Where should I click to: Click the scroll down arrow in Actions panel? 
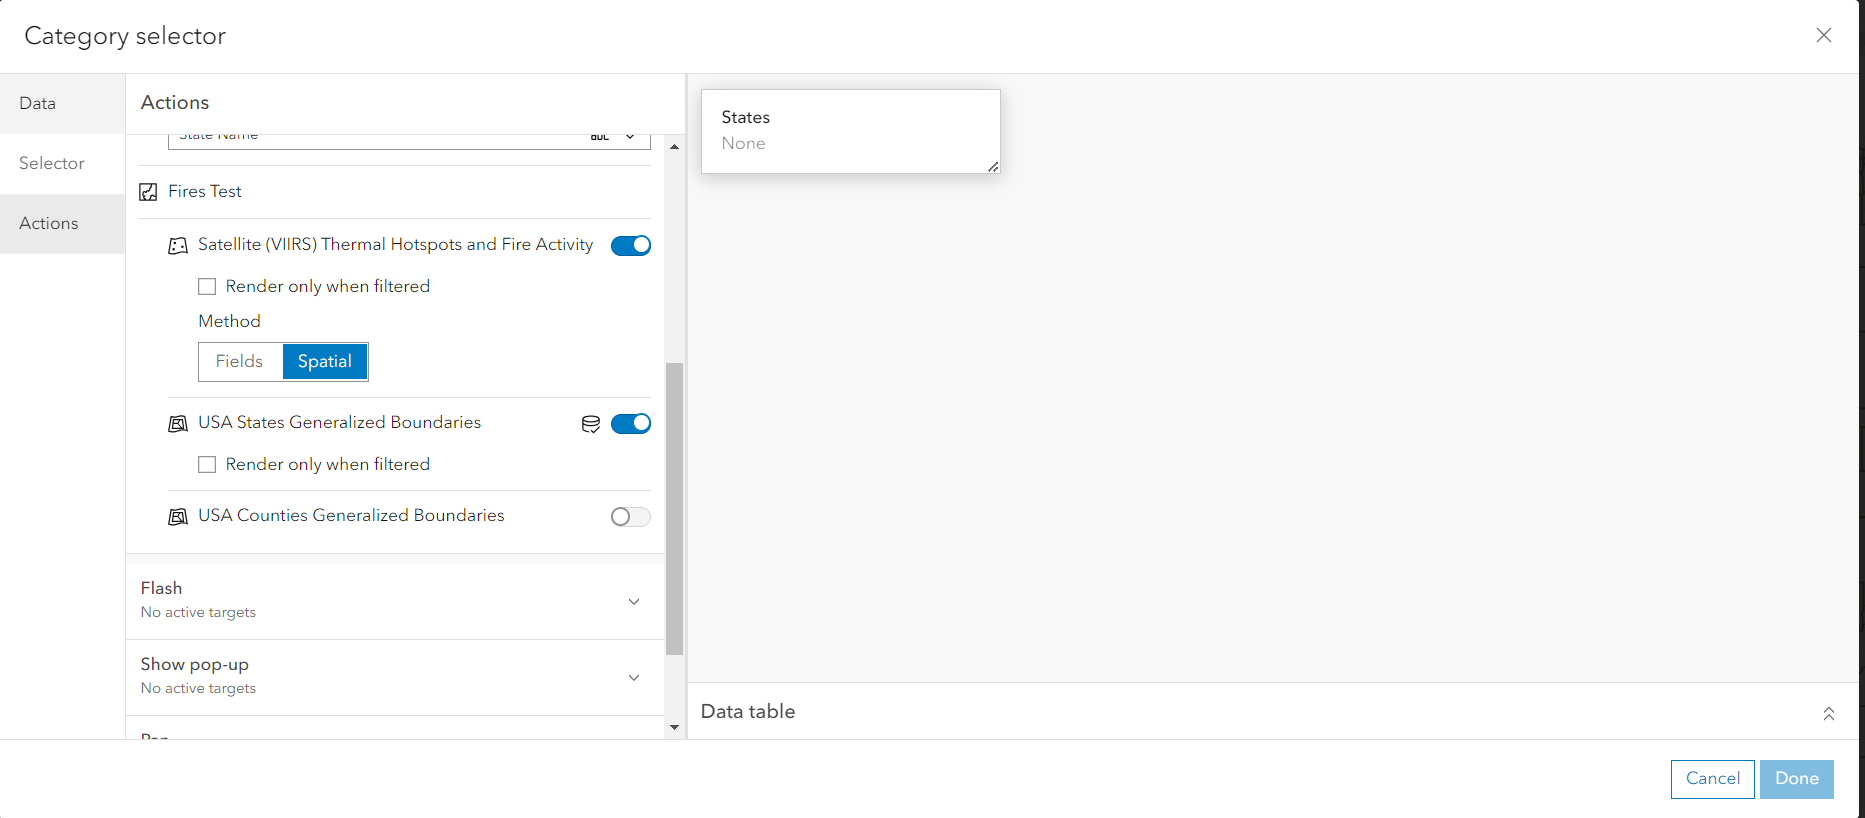coord(674,727)
